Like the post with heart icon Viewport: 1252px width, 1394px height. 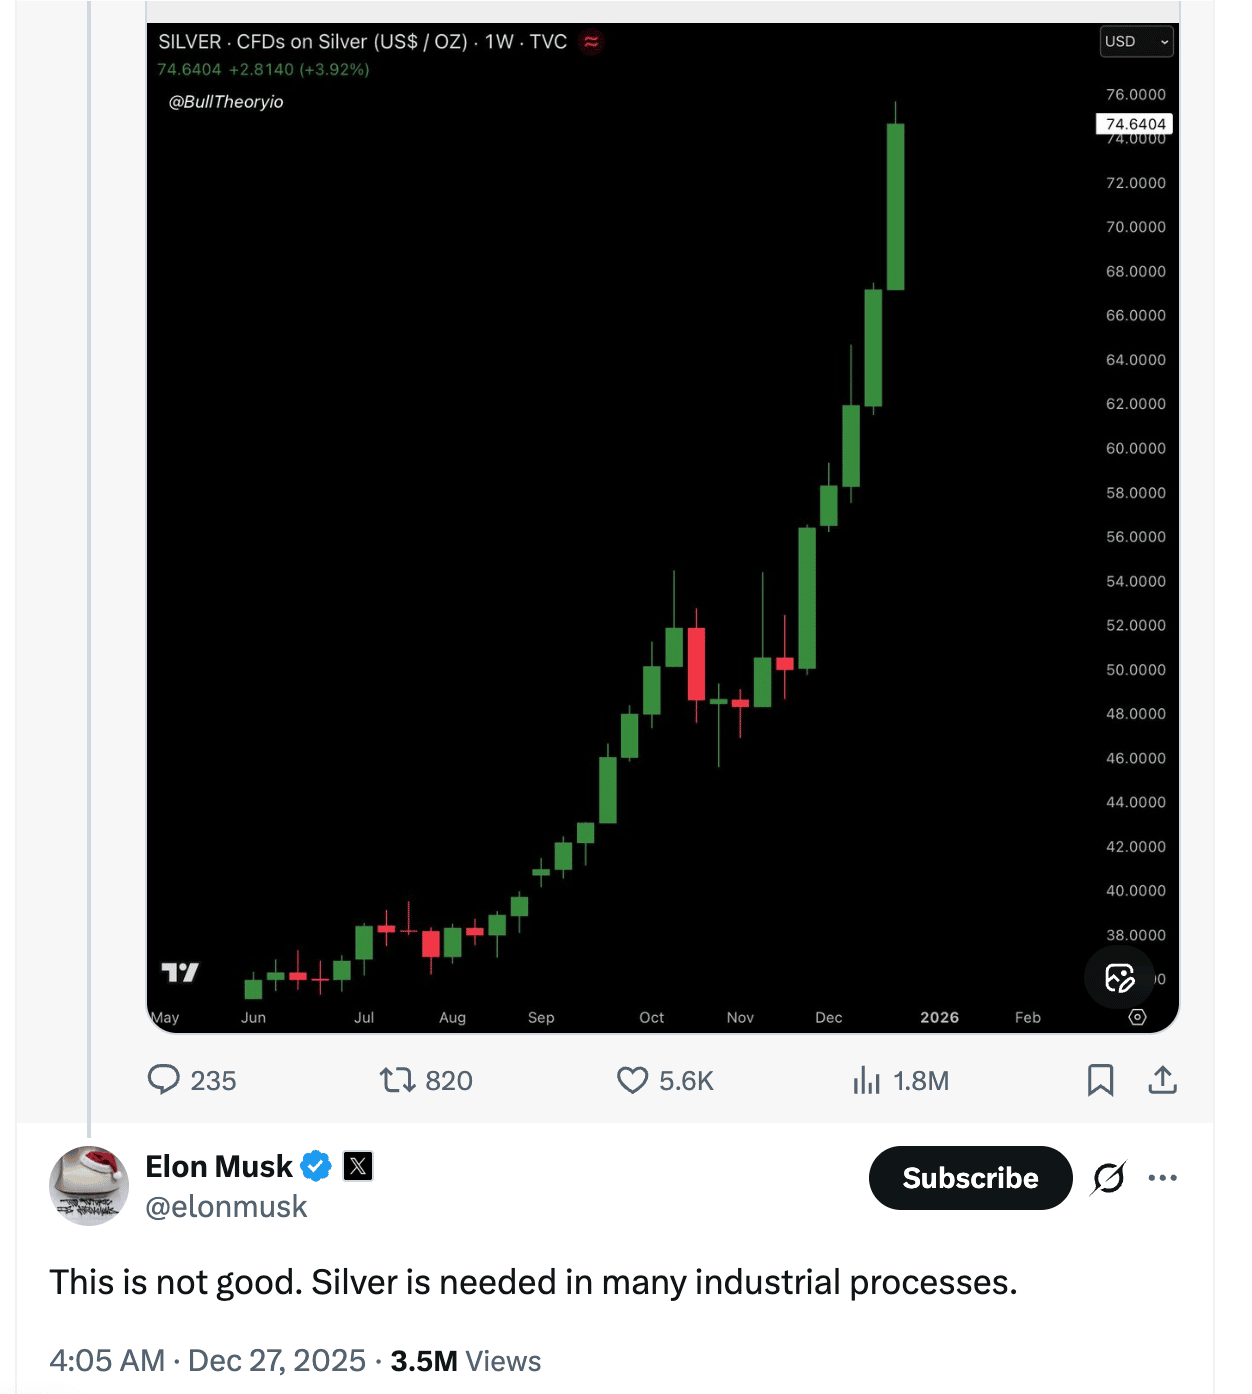(x=632, y=1080)
